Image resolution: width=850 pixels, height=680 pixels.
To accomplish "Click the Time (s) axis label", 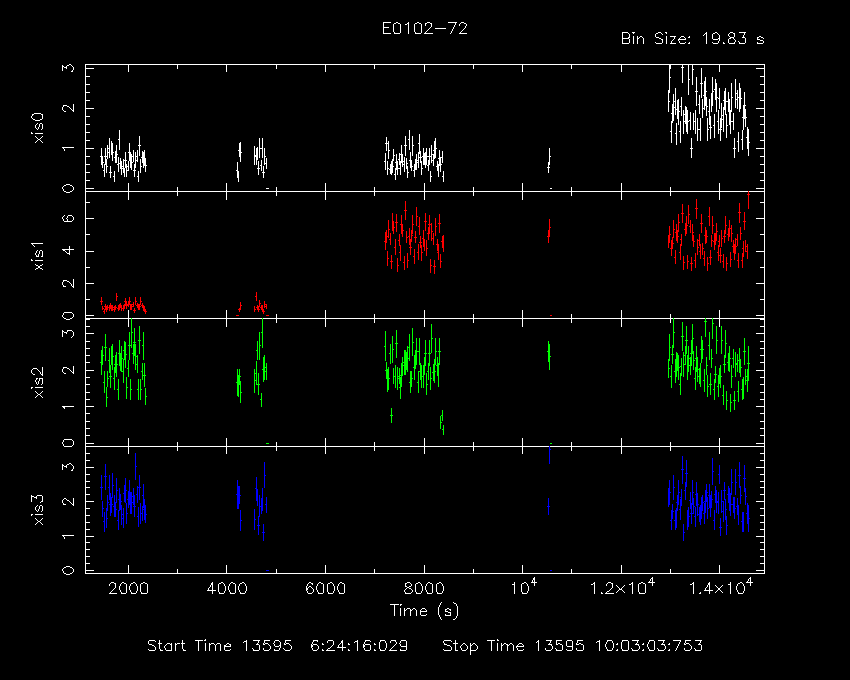I will (424, 611).
